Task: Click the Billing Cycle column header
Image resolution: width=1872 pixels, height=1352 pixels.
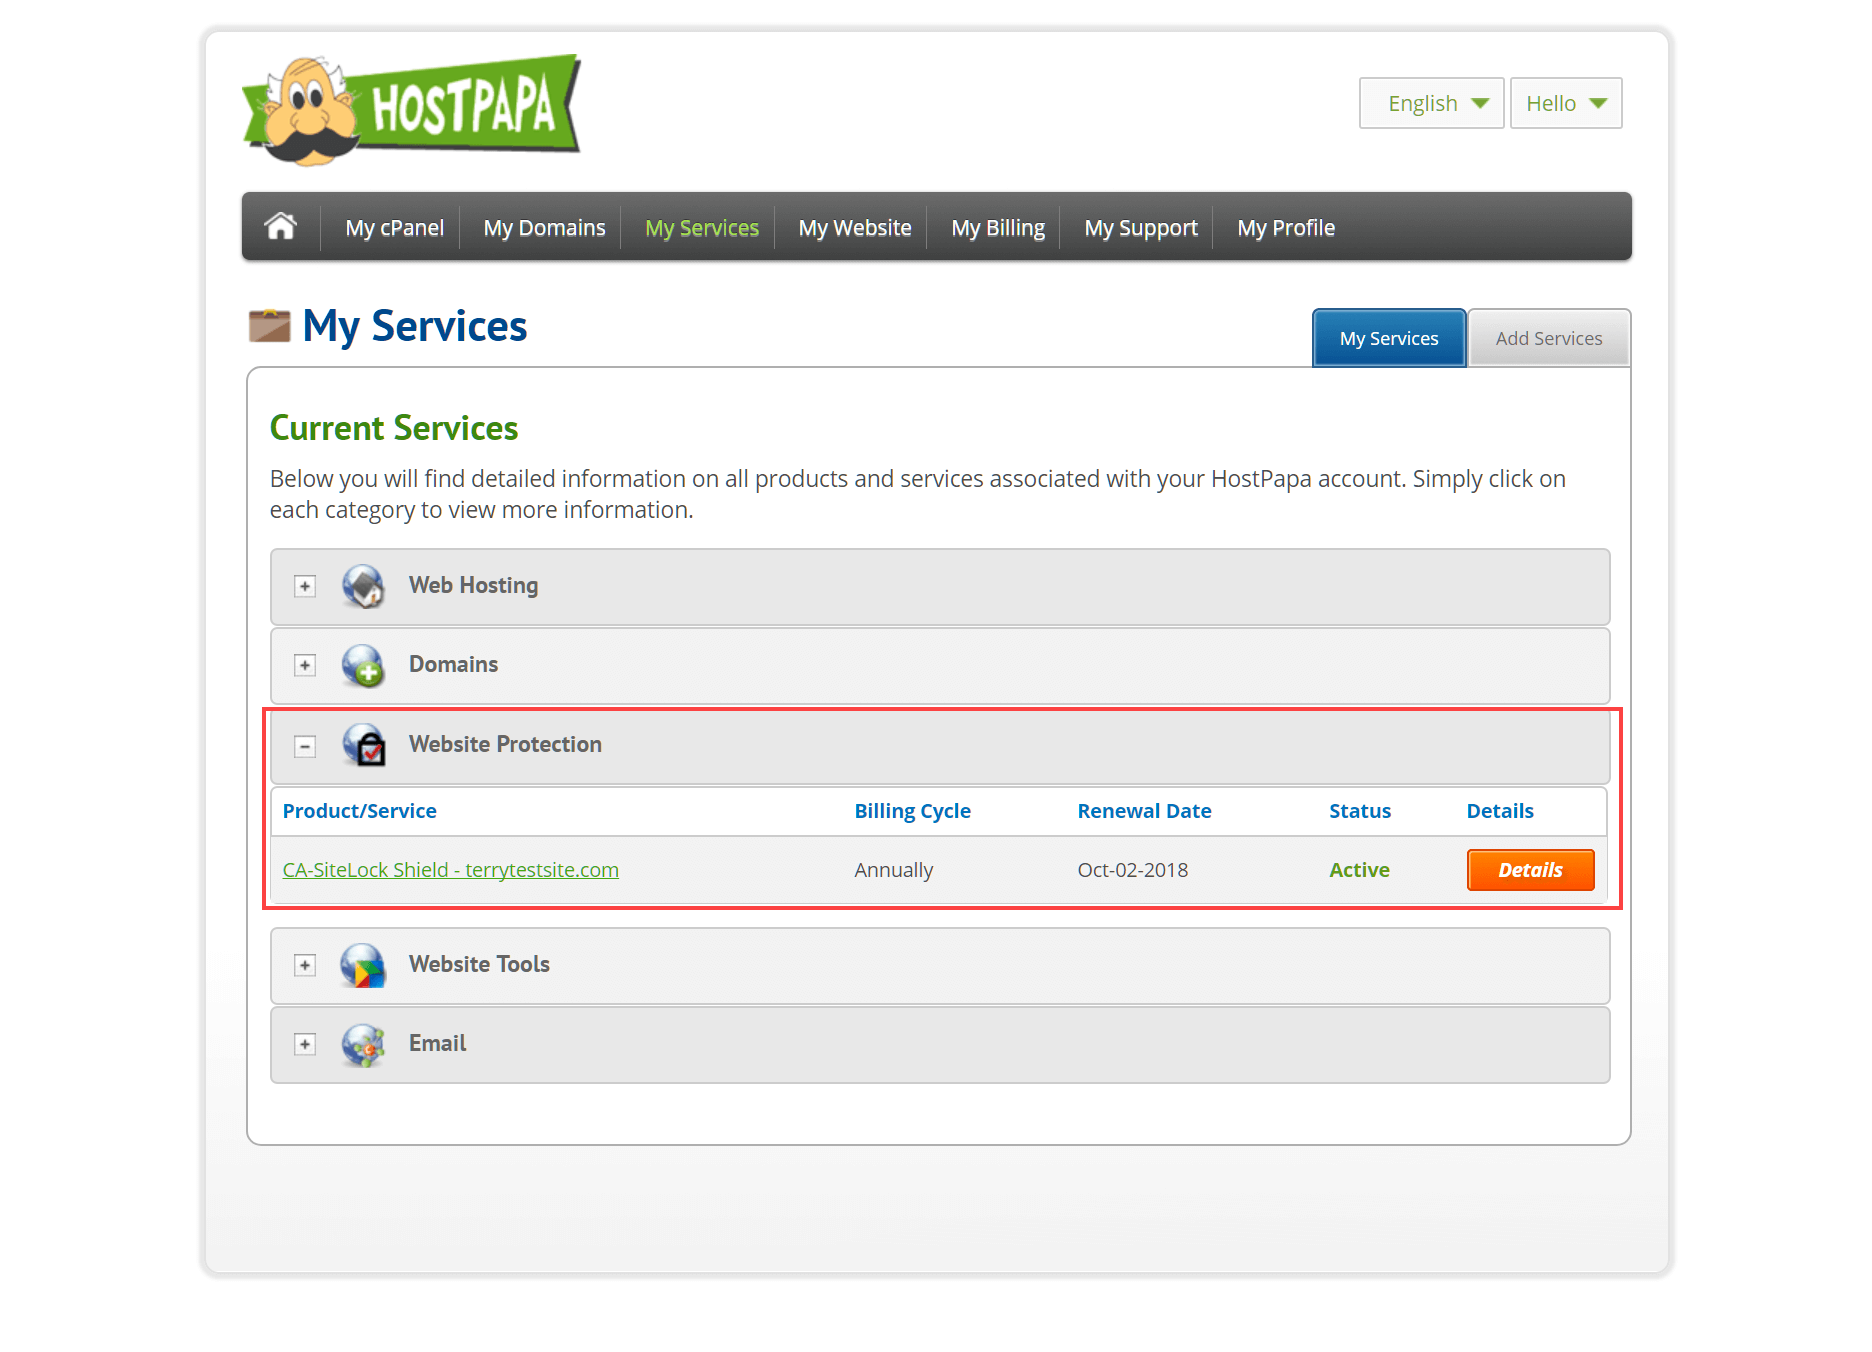Action: coord(912,811)
